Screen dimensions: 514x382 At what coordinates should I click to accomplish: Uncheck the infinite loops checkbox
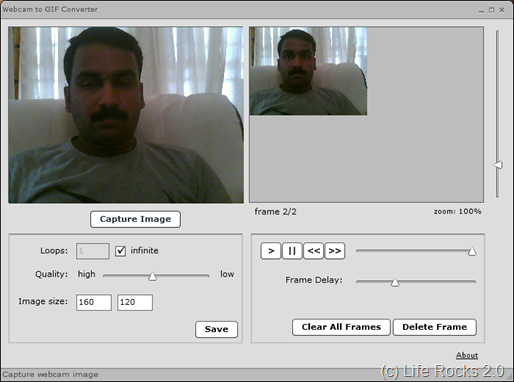click(x=120, y=251)
